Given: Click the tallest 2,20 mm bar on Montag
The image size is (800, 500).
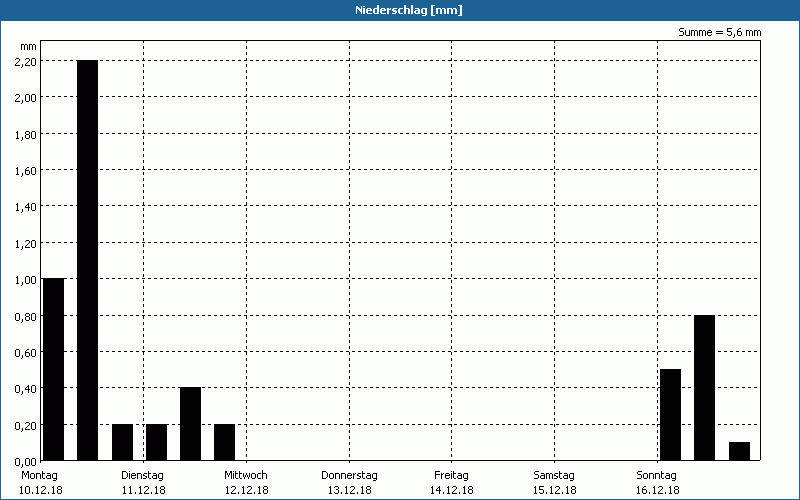Looking at the screenshot, I should coord(87,260).
